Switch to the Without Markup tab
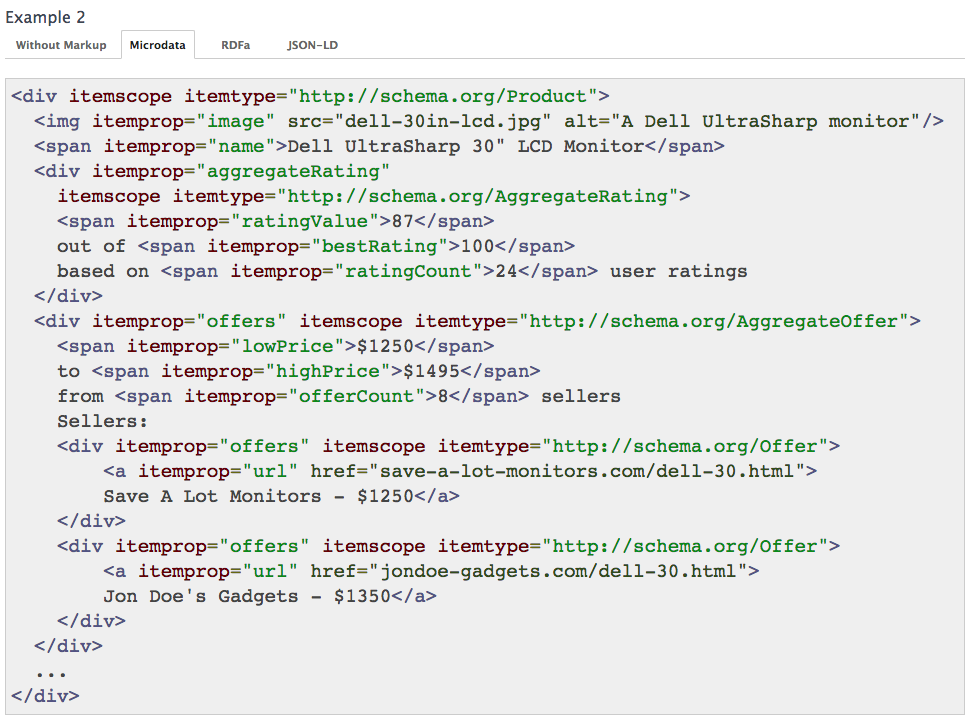 62,44
